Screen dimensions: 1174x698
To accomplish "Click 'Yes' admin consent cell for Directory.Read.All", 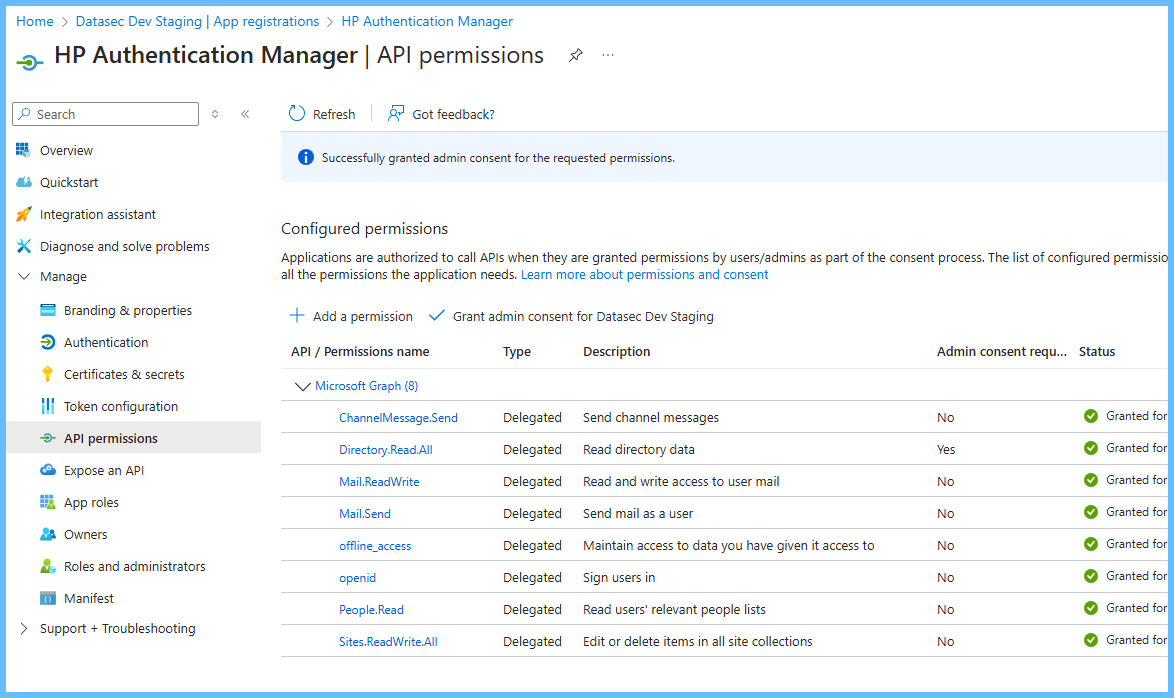I will click(946, 449).
